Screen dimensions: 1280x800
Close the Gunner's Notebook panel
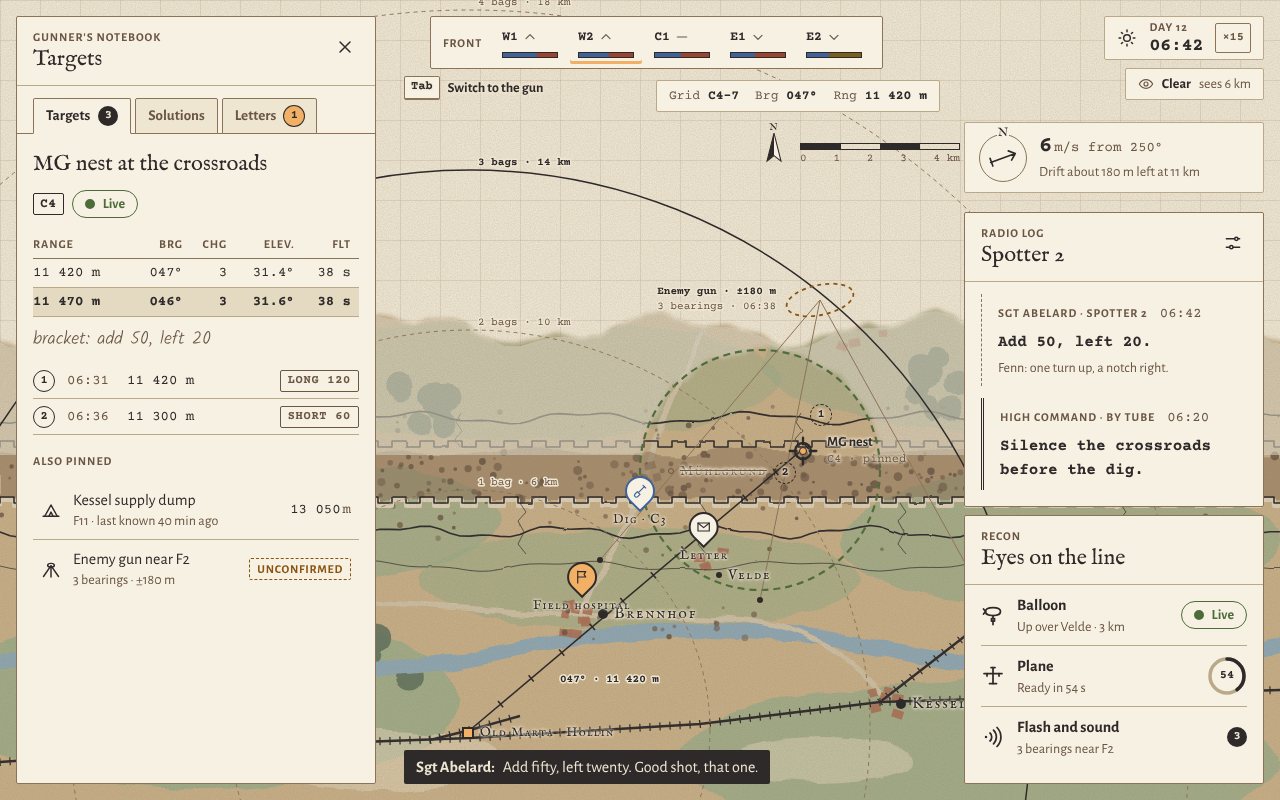345,47
